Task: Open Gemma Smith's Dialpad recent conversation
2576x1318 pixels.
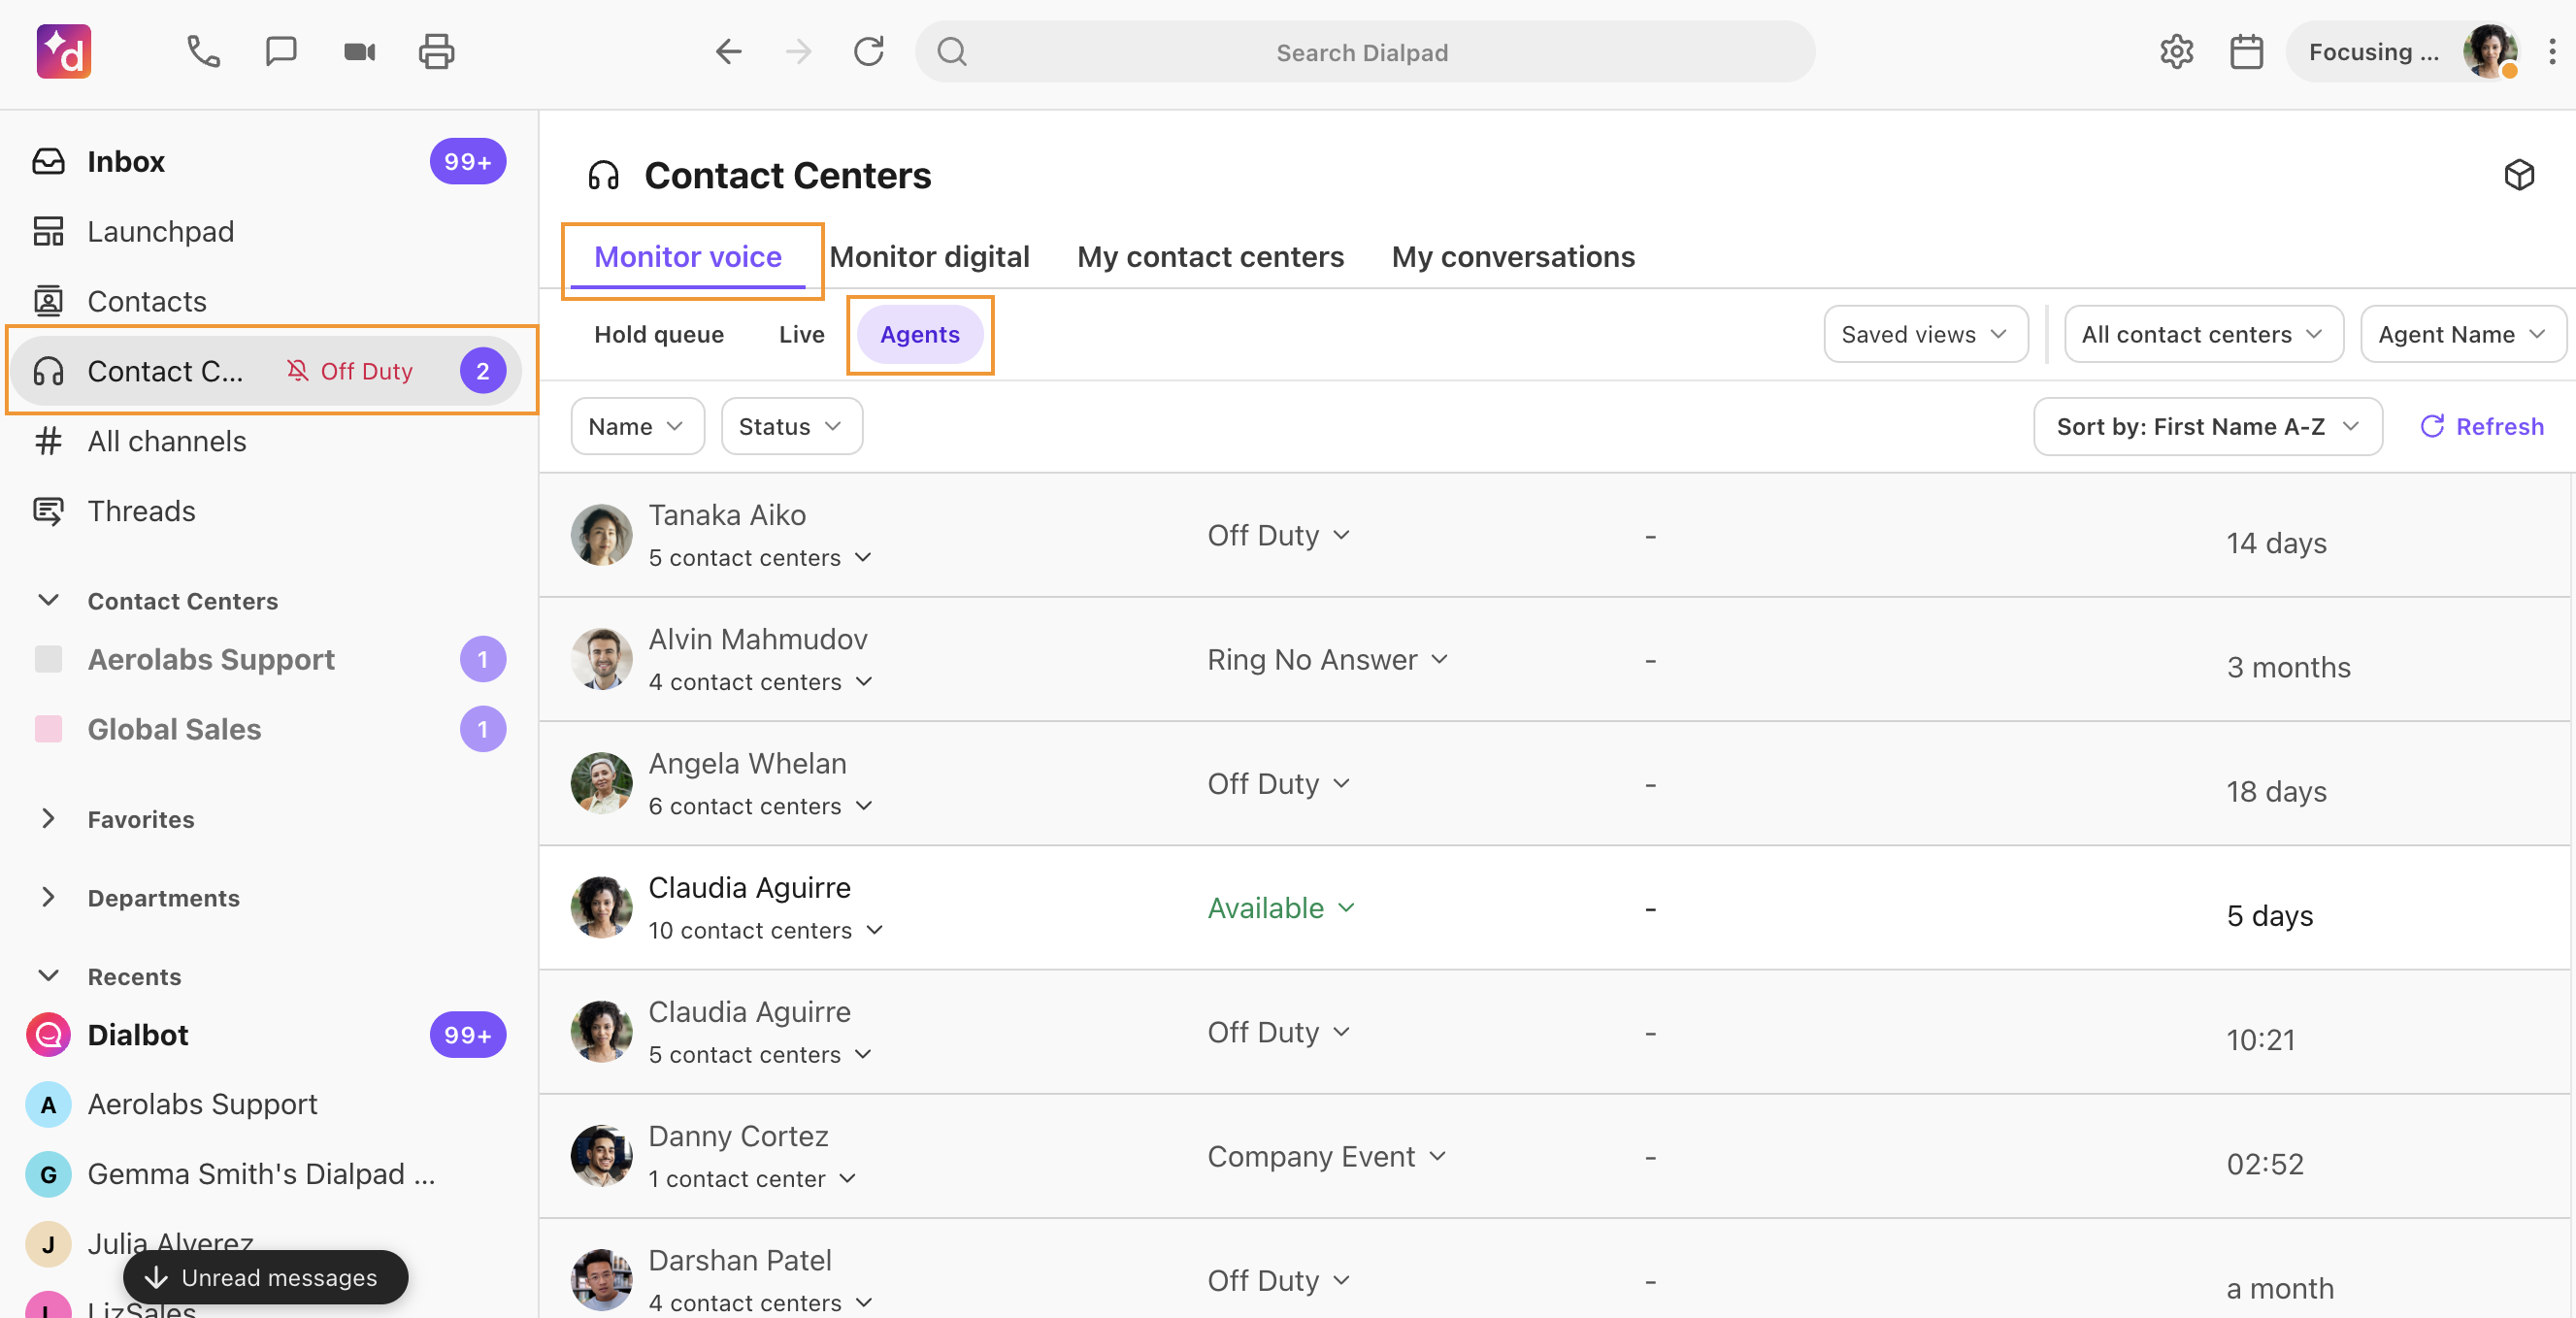Action: point(268,1174)
